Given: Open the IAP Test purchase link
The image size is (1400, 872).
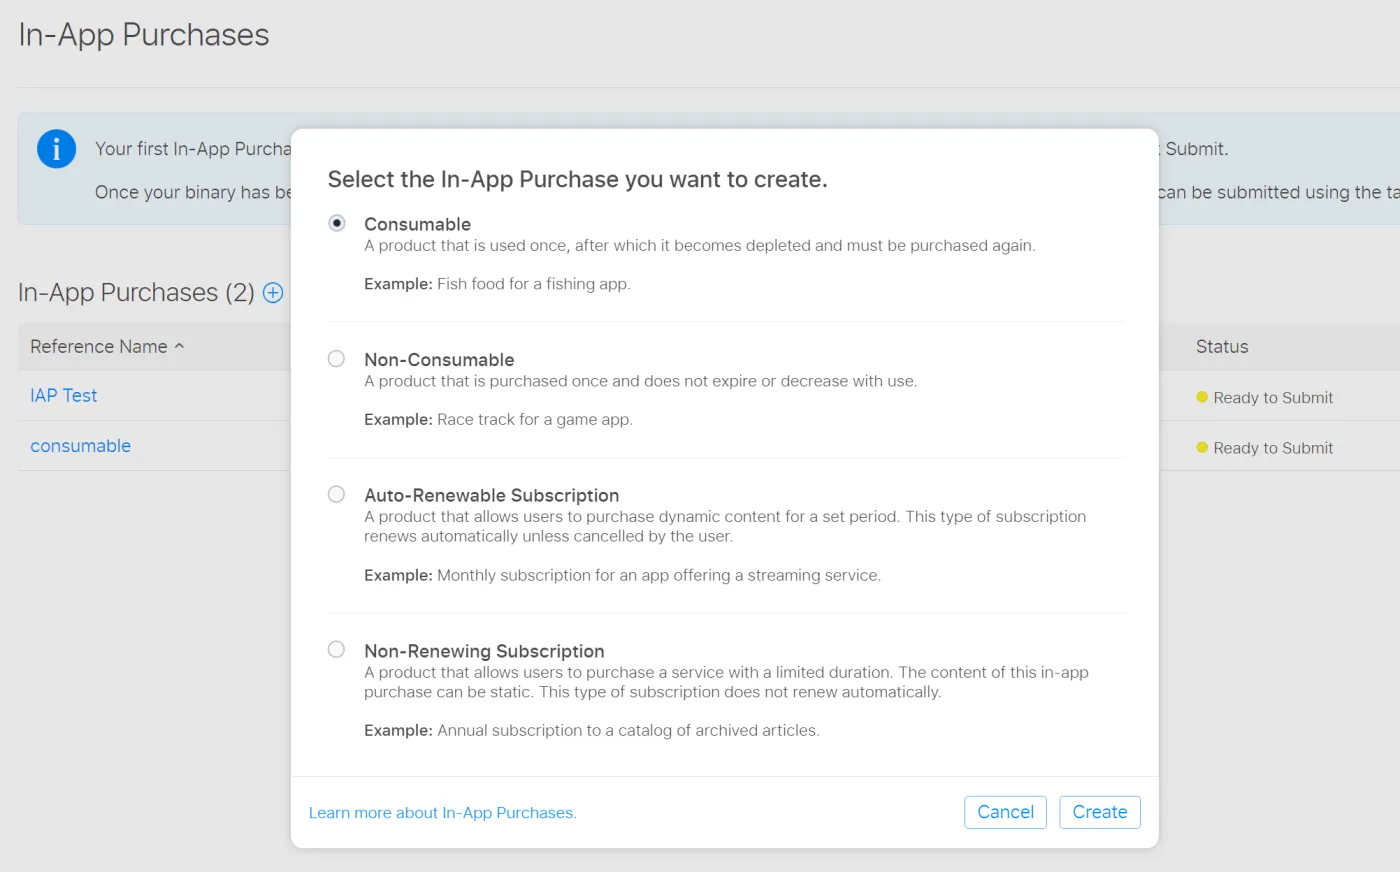Looking at the screenshot, I should 63,396.
